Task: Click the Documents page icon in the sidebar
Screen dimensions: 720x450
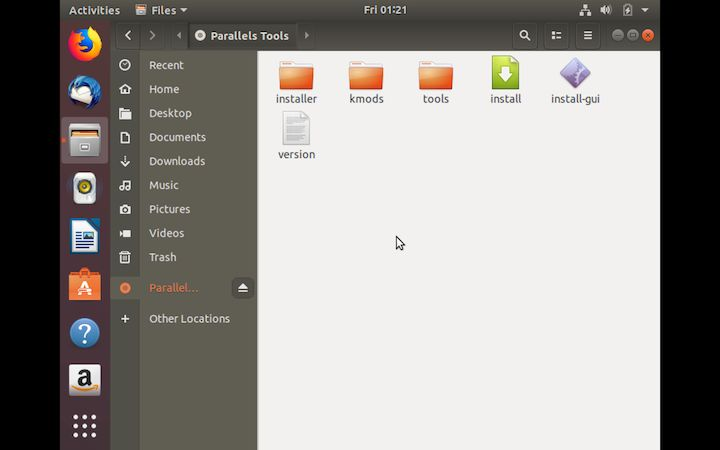Action: click(x=125, y=137)
